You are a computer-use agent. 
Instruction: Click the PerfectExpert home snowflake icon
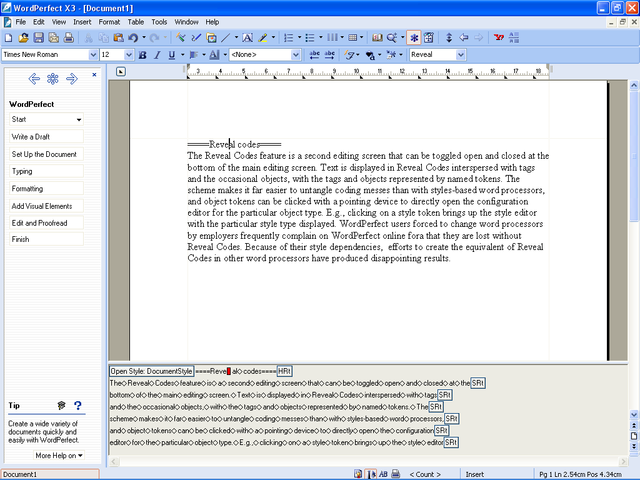[x=53, y=78]
